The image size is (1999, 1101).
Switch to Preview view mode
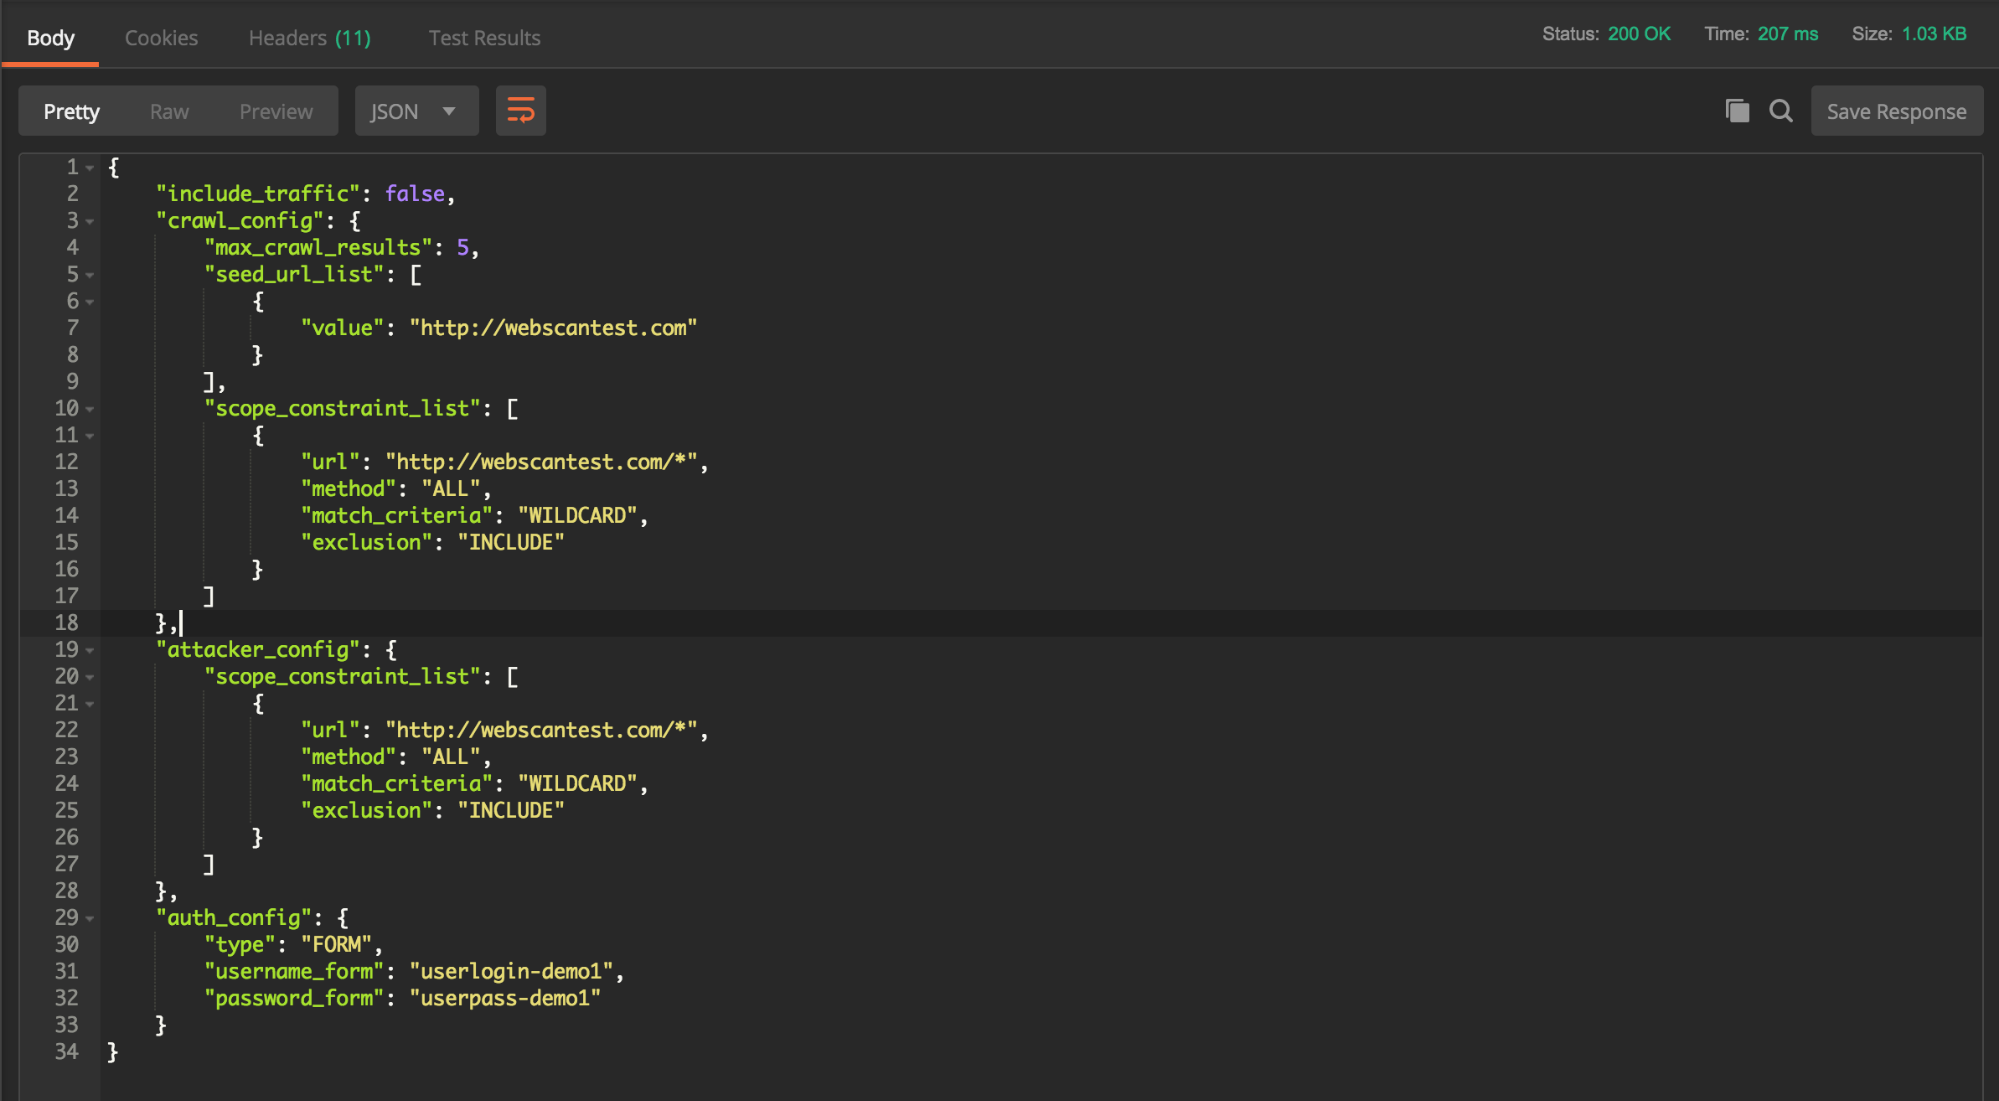pyautogui.click(x=276, y=111)
